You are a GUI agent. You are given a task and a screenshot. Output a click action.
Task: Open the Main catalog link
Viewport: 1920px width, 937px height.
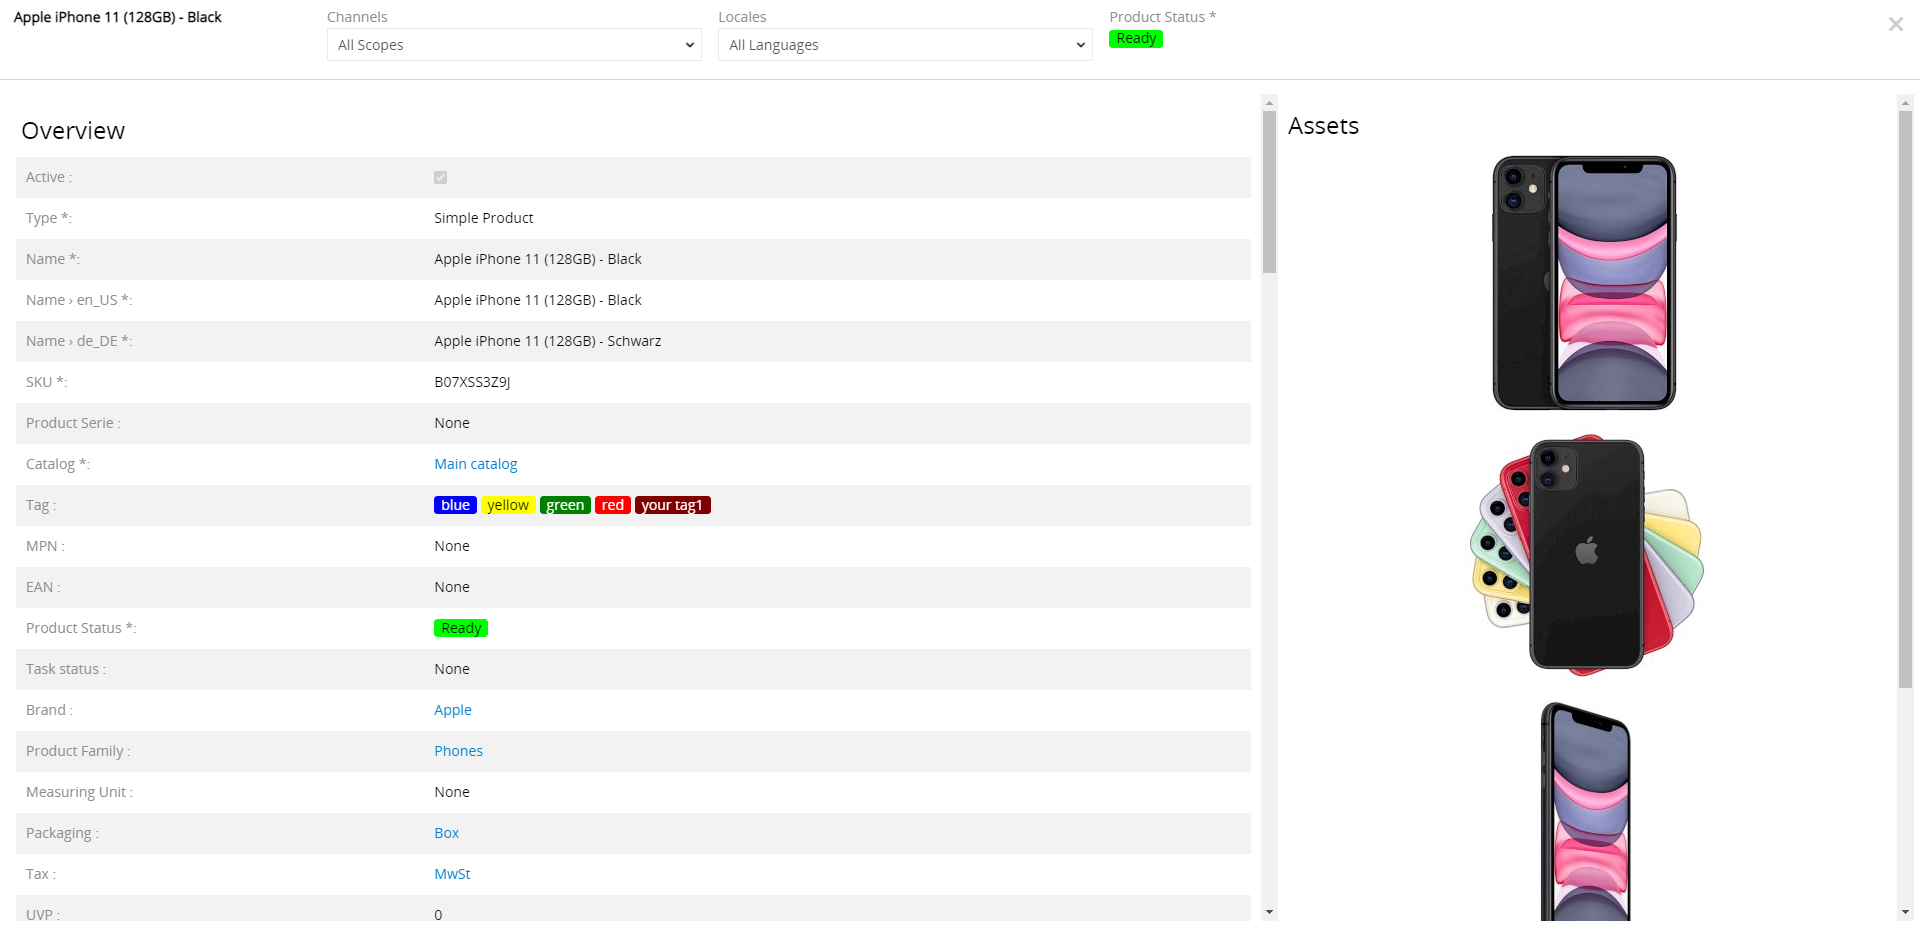[475, 464]
